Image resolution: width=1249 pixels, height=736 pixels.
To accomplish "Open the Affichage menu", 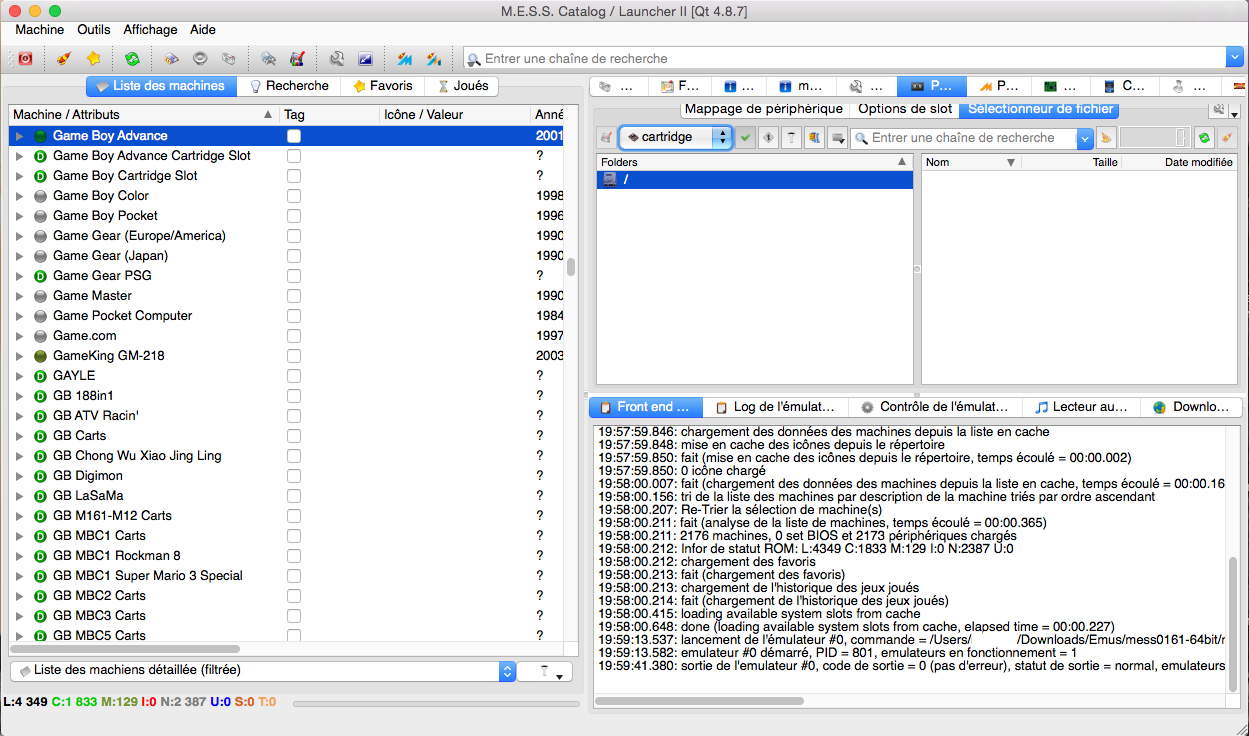I will click(150, 30).
